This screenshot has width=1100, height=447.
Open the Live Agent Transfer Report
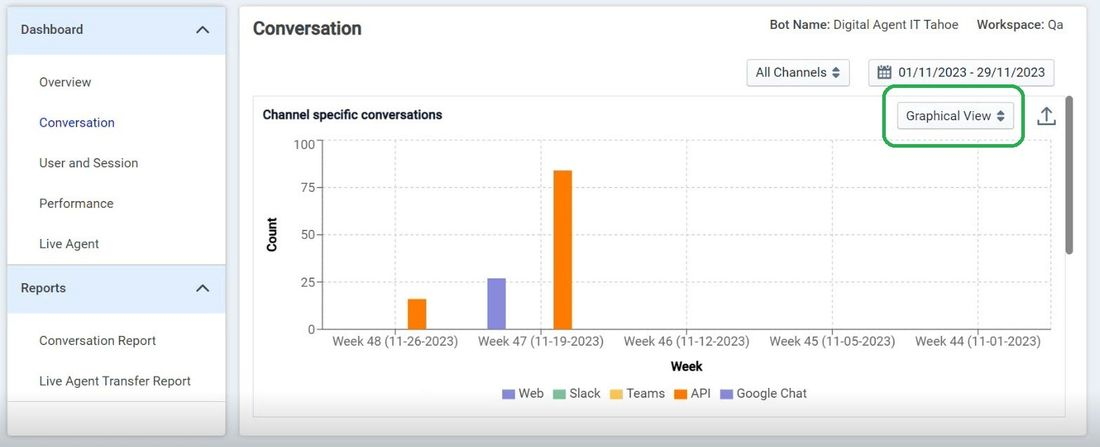(115, 381)
